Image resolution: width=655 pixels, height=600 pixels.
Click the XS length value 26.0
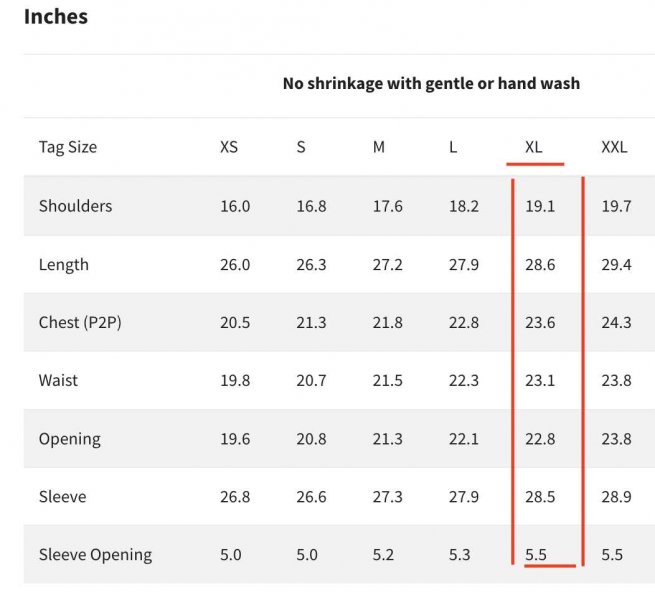(x=235, y=264)
